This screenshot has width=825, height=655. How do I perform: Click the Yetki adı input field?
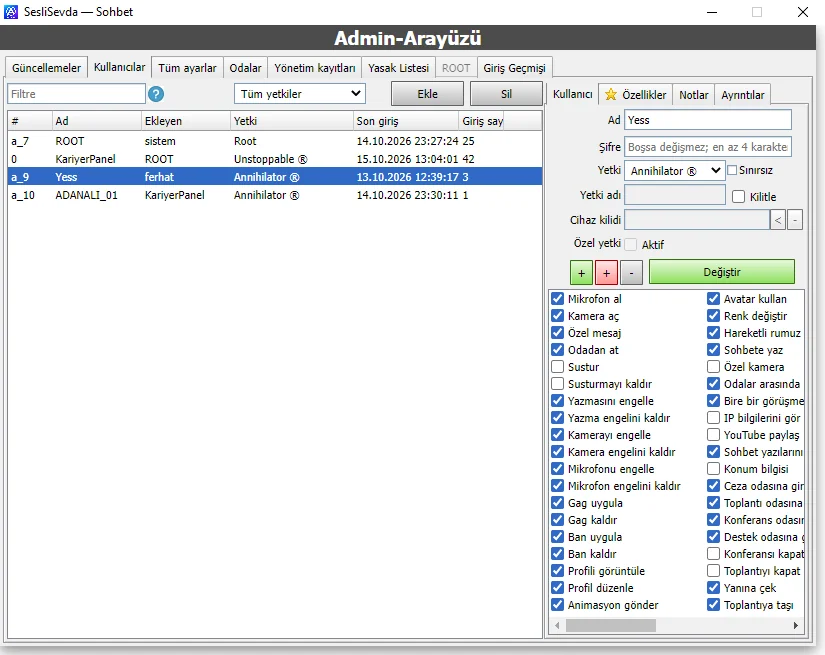point(675,195)
